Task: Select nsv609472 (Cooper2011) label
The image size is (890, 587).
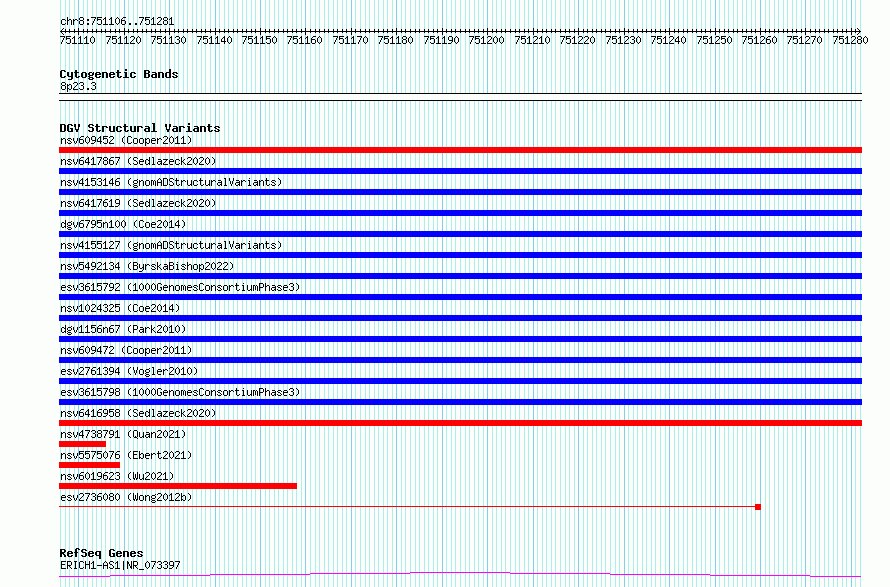Action: (126, 350)
